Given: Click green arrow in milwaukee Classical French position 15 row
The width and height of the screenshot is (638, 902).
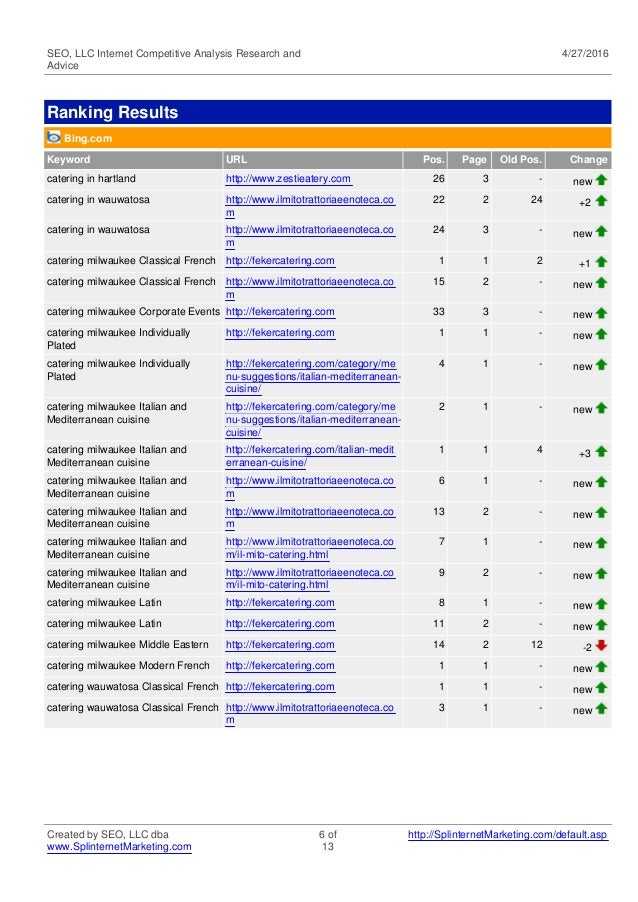Looking at the screenshot, I should click(x=602, y=283).
